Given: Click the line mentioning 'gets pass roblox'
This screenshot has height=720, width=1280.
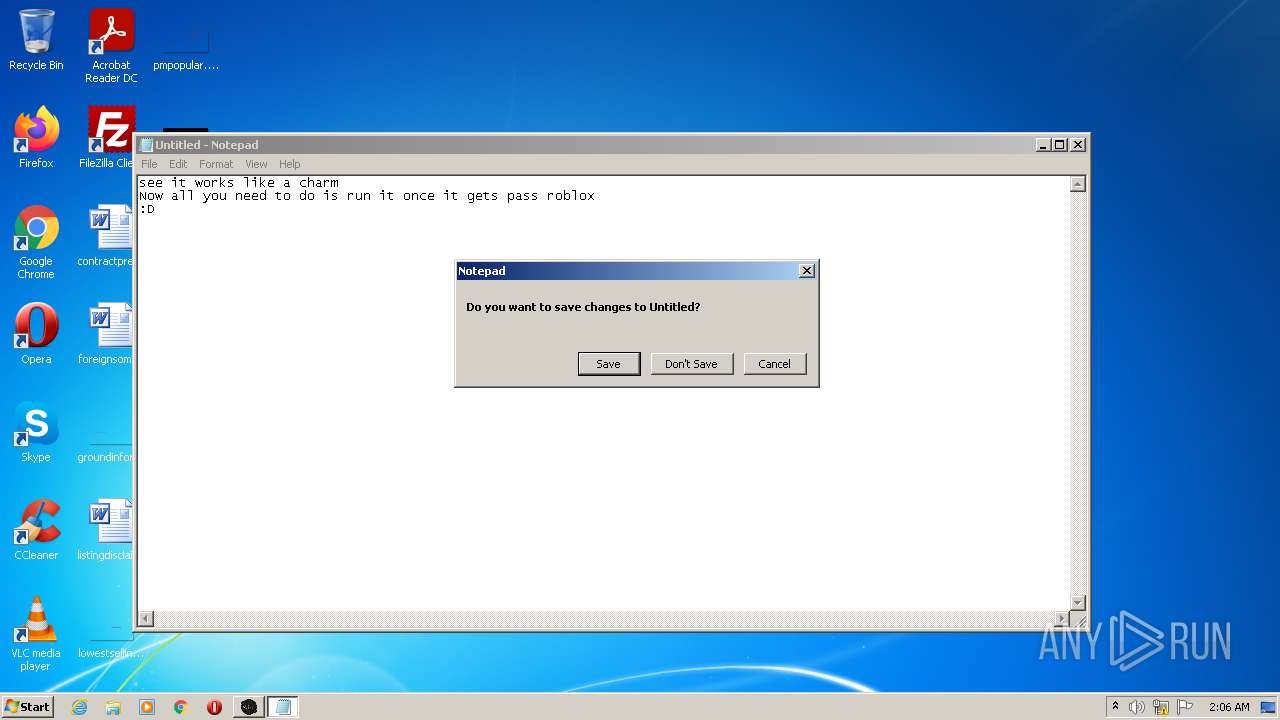Looking at the screenshot, I should click(367, 196).
